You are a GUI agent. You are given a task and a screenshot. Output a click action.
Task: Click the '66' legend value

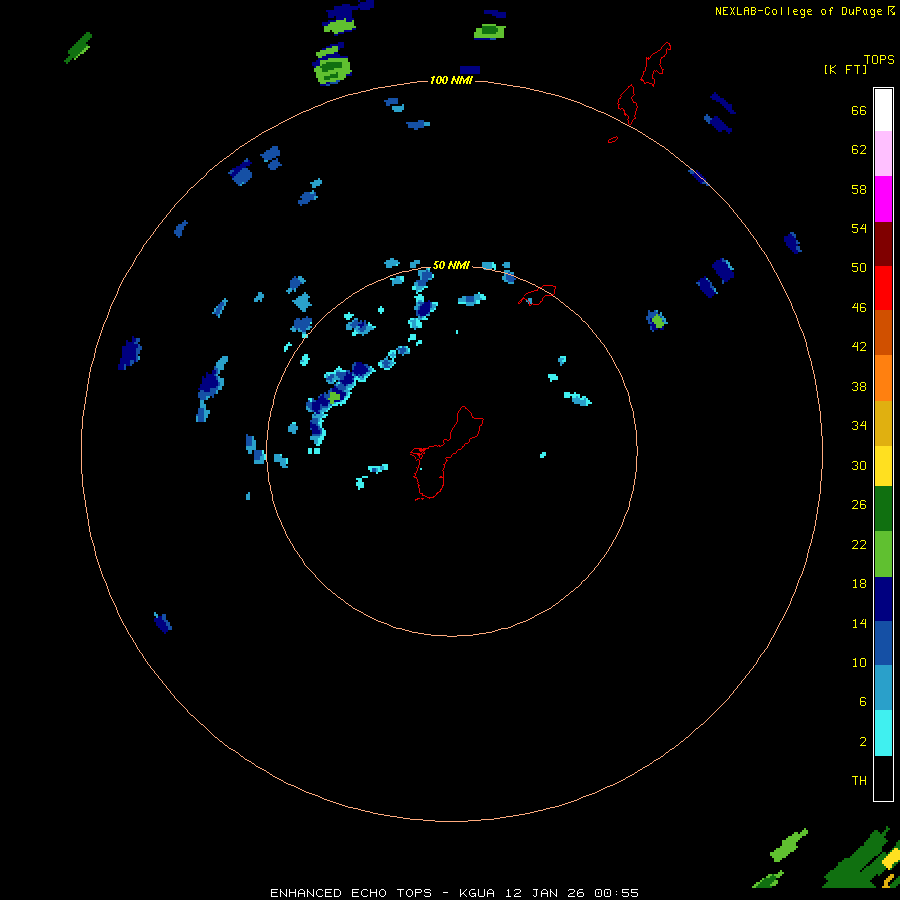(x=859, y=111)
